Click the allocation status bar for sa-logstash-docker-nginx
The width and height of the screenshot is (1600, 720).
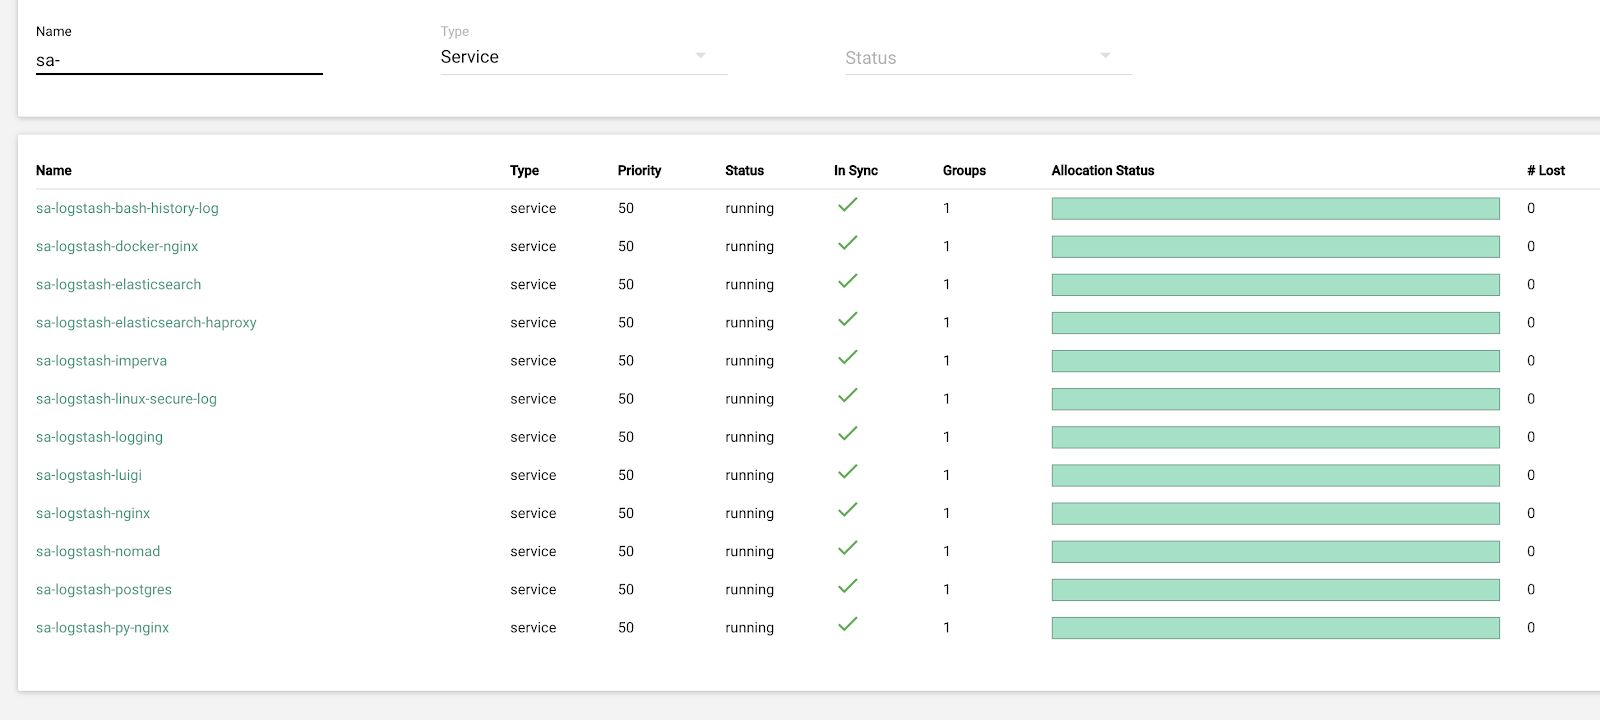click(1275, 247)
